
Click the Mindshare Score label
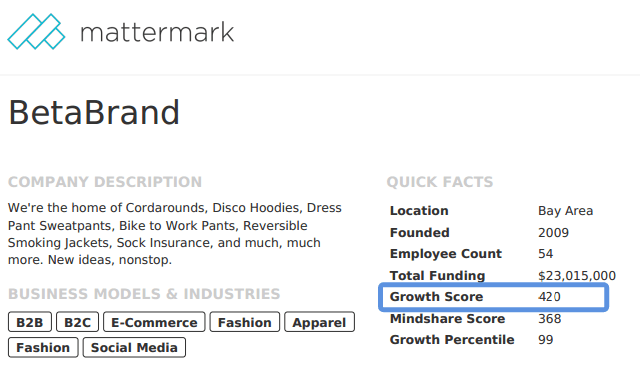click(x=447, y=319)
